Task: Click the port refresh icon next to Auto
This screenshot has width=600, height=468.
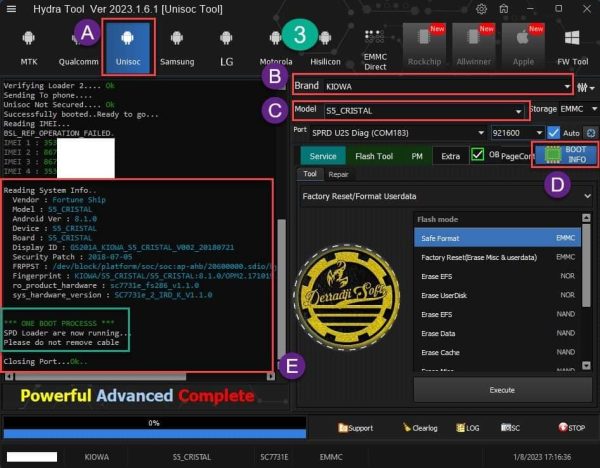Action: [590, 133]
